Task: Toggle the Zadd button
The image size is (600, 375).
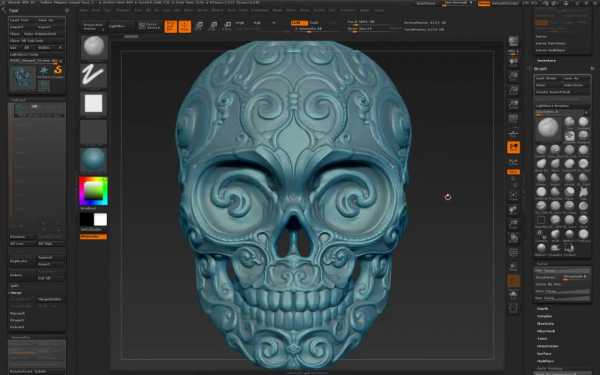Action: pyautogui.click(x=299, y=23)
